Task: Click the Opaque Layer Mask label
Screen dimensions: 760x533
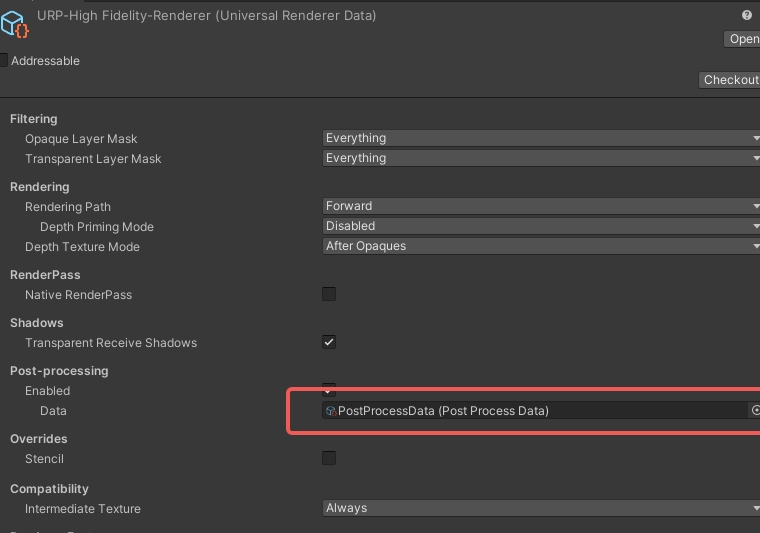Action: (81, 139)
